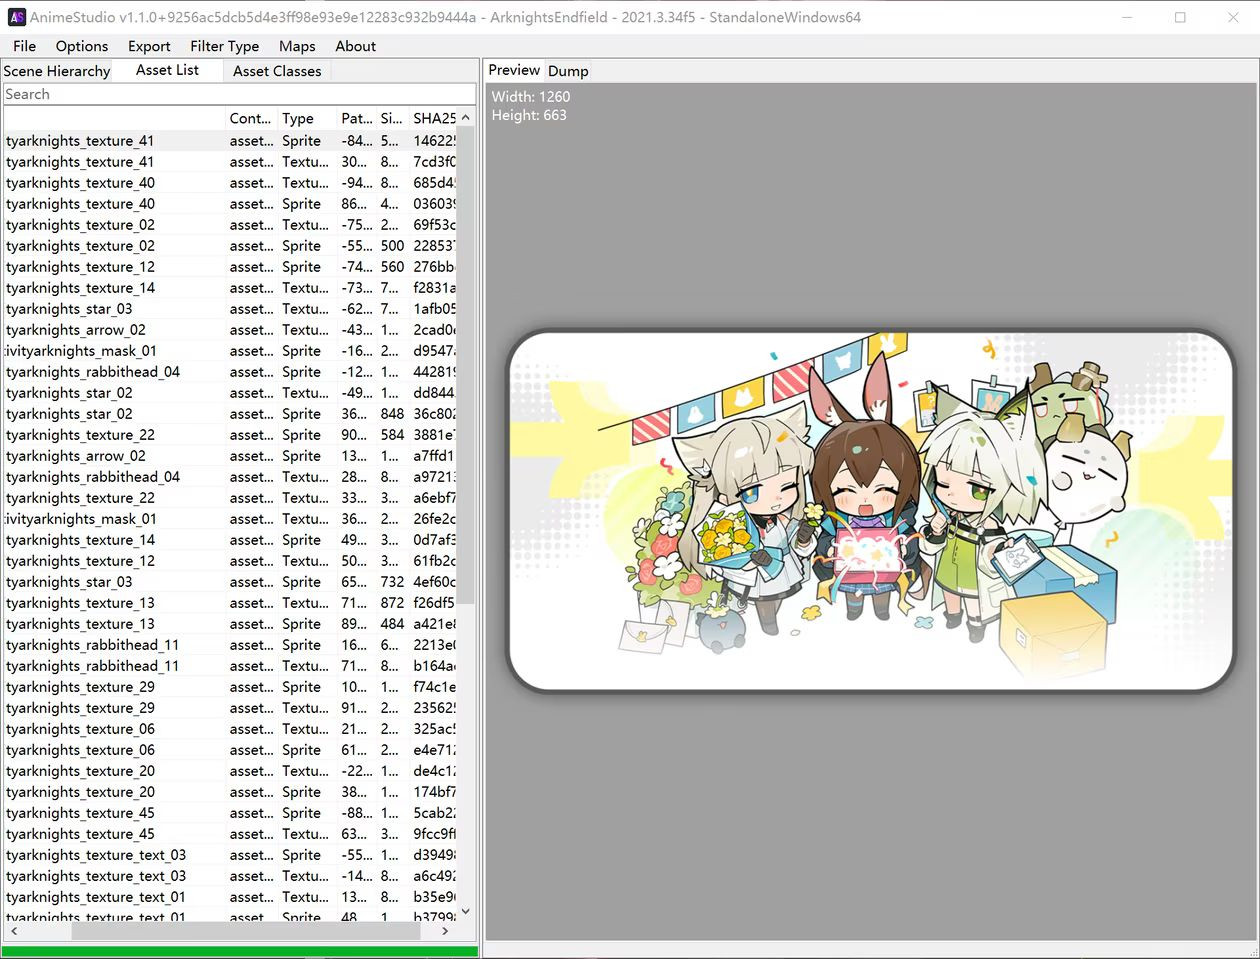The width and height of the screenshot is (1260, 959).
Task: Select the tyarknights_texture_29 Sprite row
Action: 230,687
